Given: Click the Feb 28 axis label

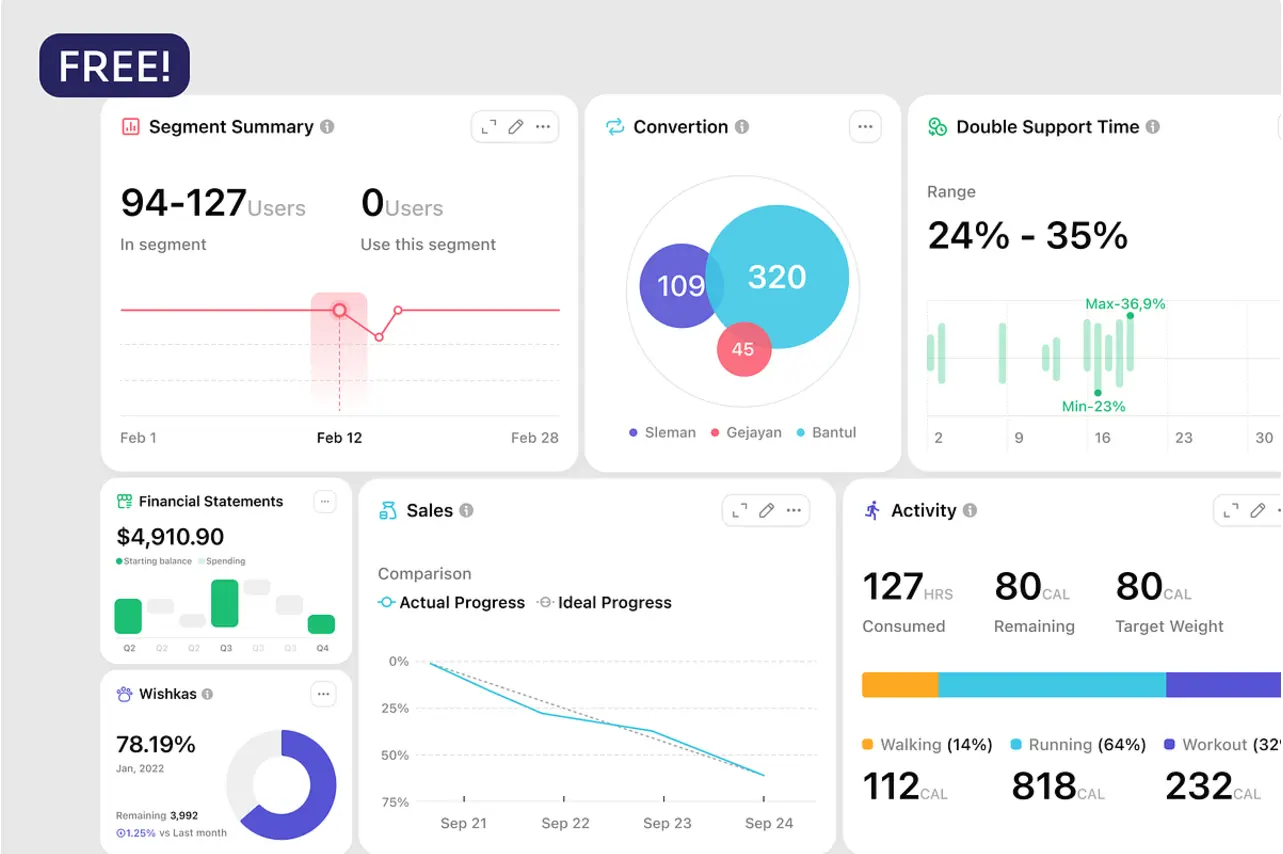Looking at the screenshot, I should coord(535,437).
